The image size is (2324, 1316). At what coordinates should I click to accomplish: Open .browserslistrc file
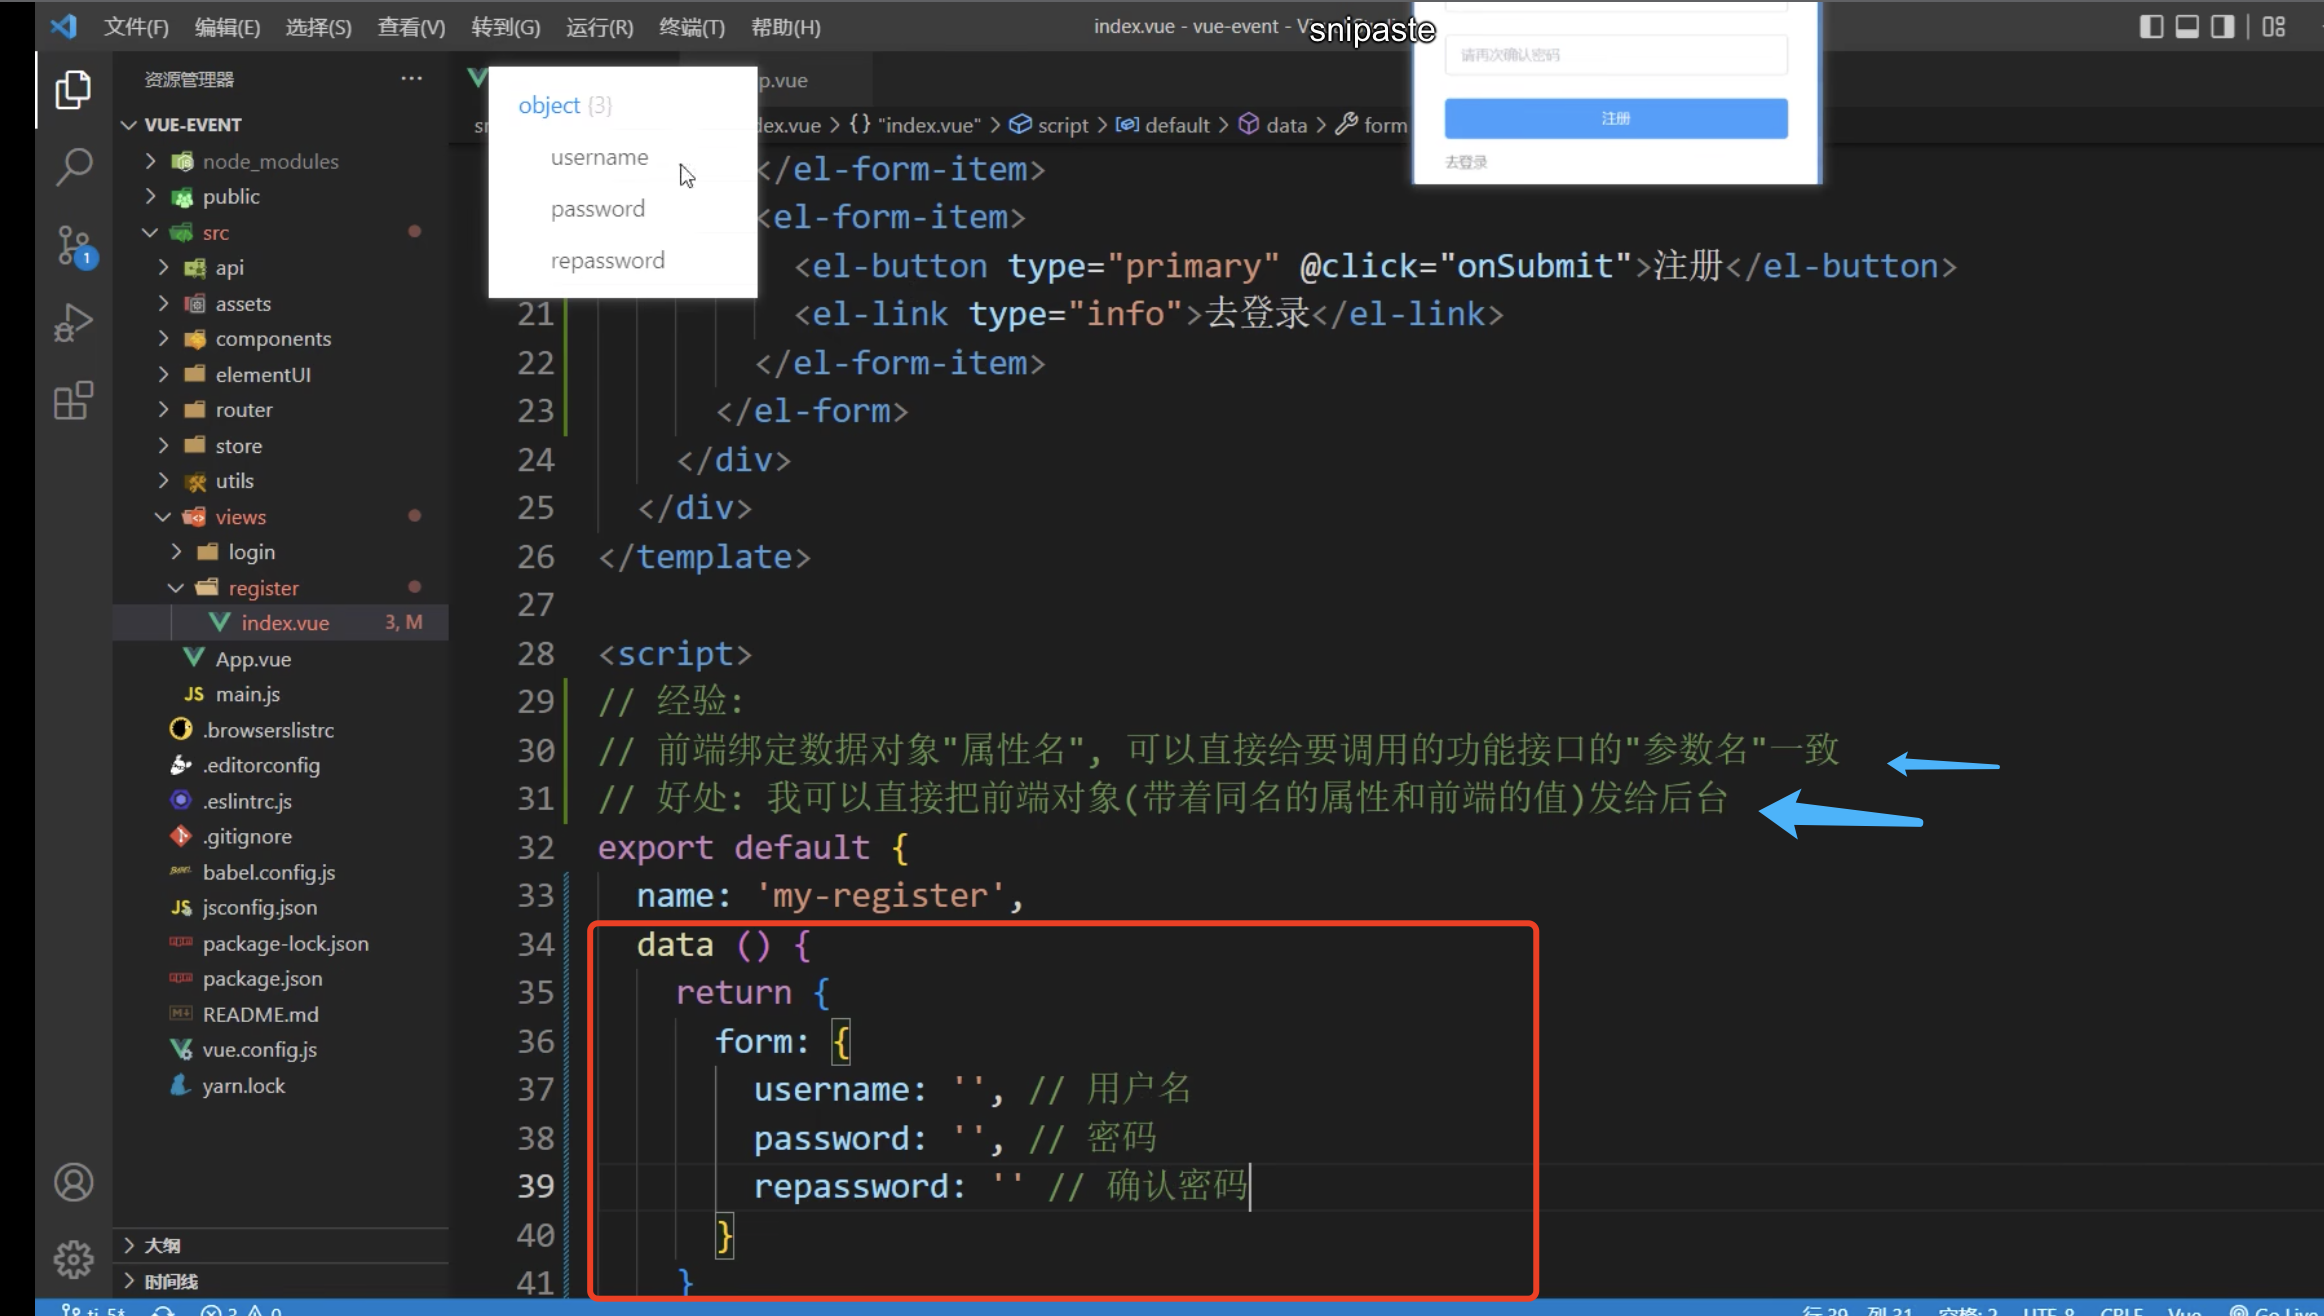(280, 730)
